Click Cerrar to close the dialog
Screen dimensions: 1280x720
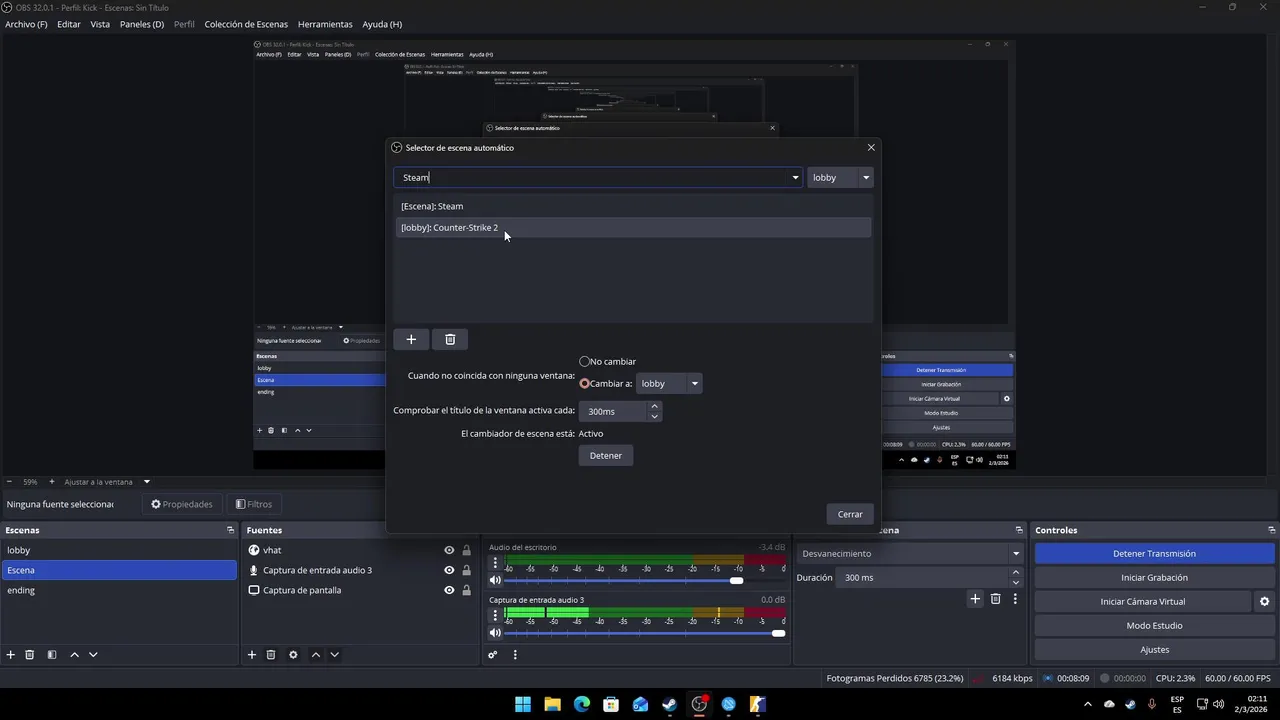(x=850, y=514)
